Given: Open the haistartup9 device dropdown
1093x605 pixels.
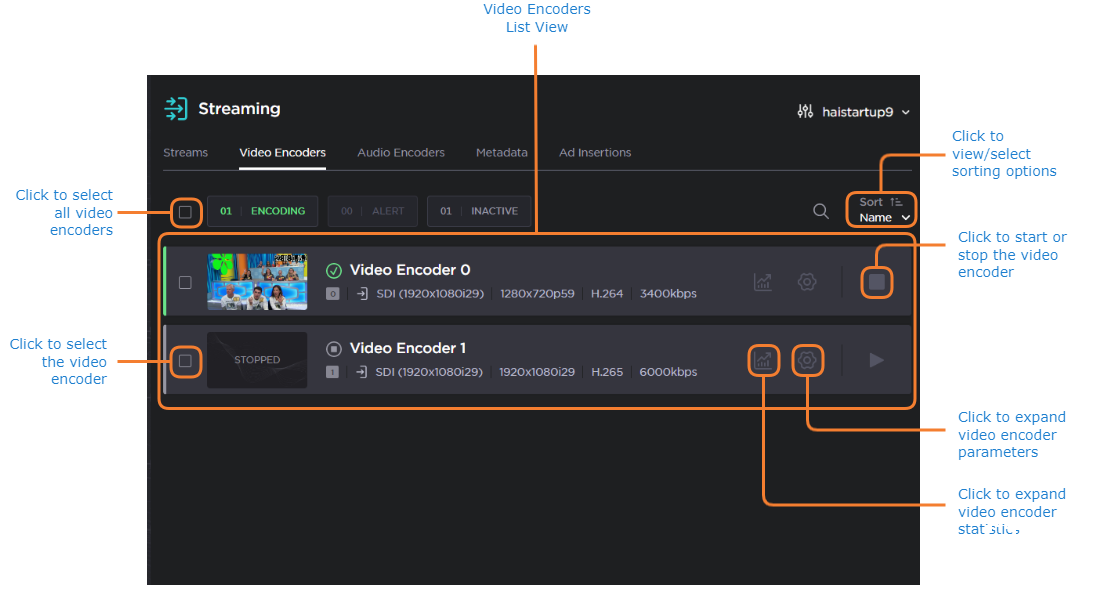Looking at the screenshot, I should [x=854, y=112].
